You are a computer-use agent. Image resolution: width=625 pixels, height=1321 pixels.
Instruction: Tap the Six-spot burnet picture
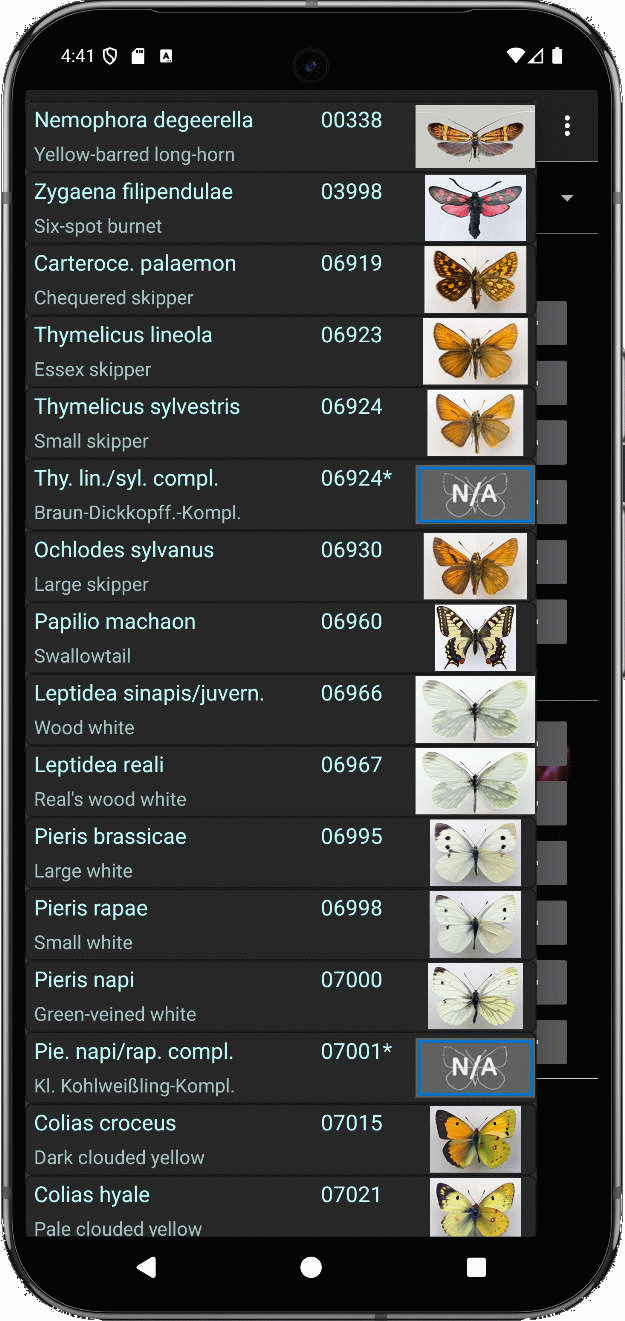[475, 208]
